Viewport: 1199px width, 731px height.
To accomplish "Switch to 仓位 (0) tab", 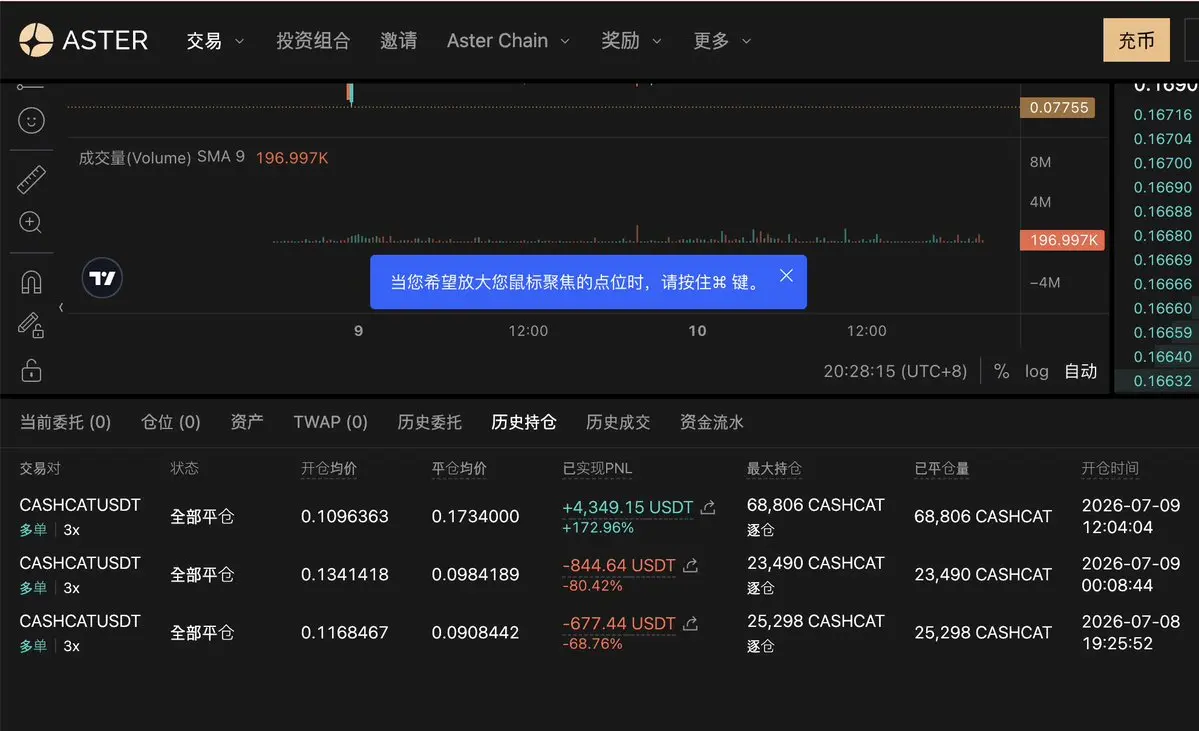I will click(x=171, y=422).
